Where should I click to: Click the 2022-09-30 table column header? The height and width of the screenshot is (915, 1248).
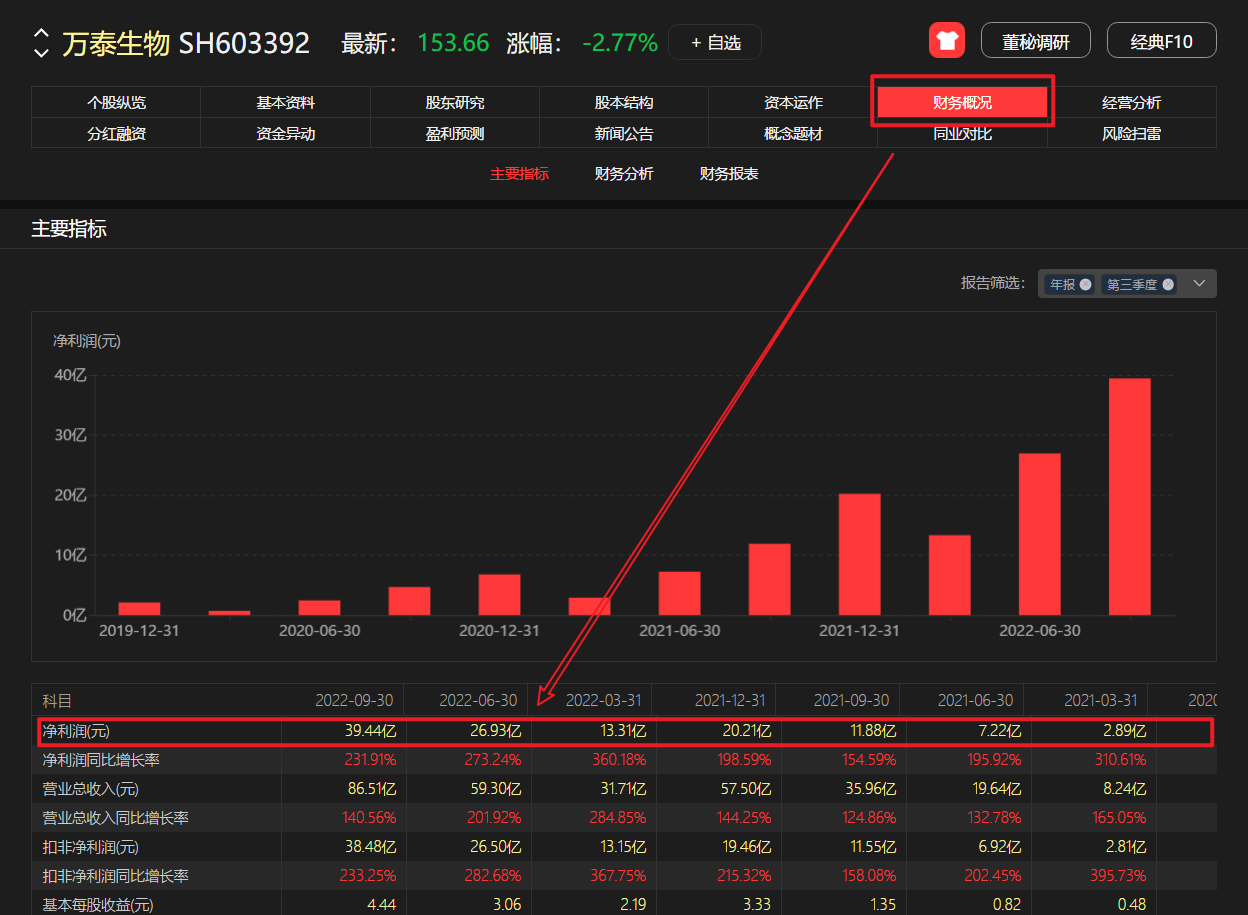click(355, 701)
